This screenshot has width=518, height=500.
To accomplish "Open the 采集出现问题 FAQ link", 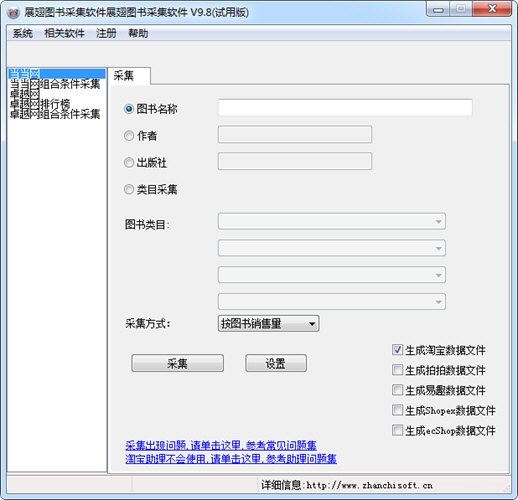I will pos(221,445).
